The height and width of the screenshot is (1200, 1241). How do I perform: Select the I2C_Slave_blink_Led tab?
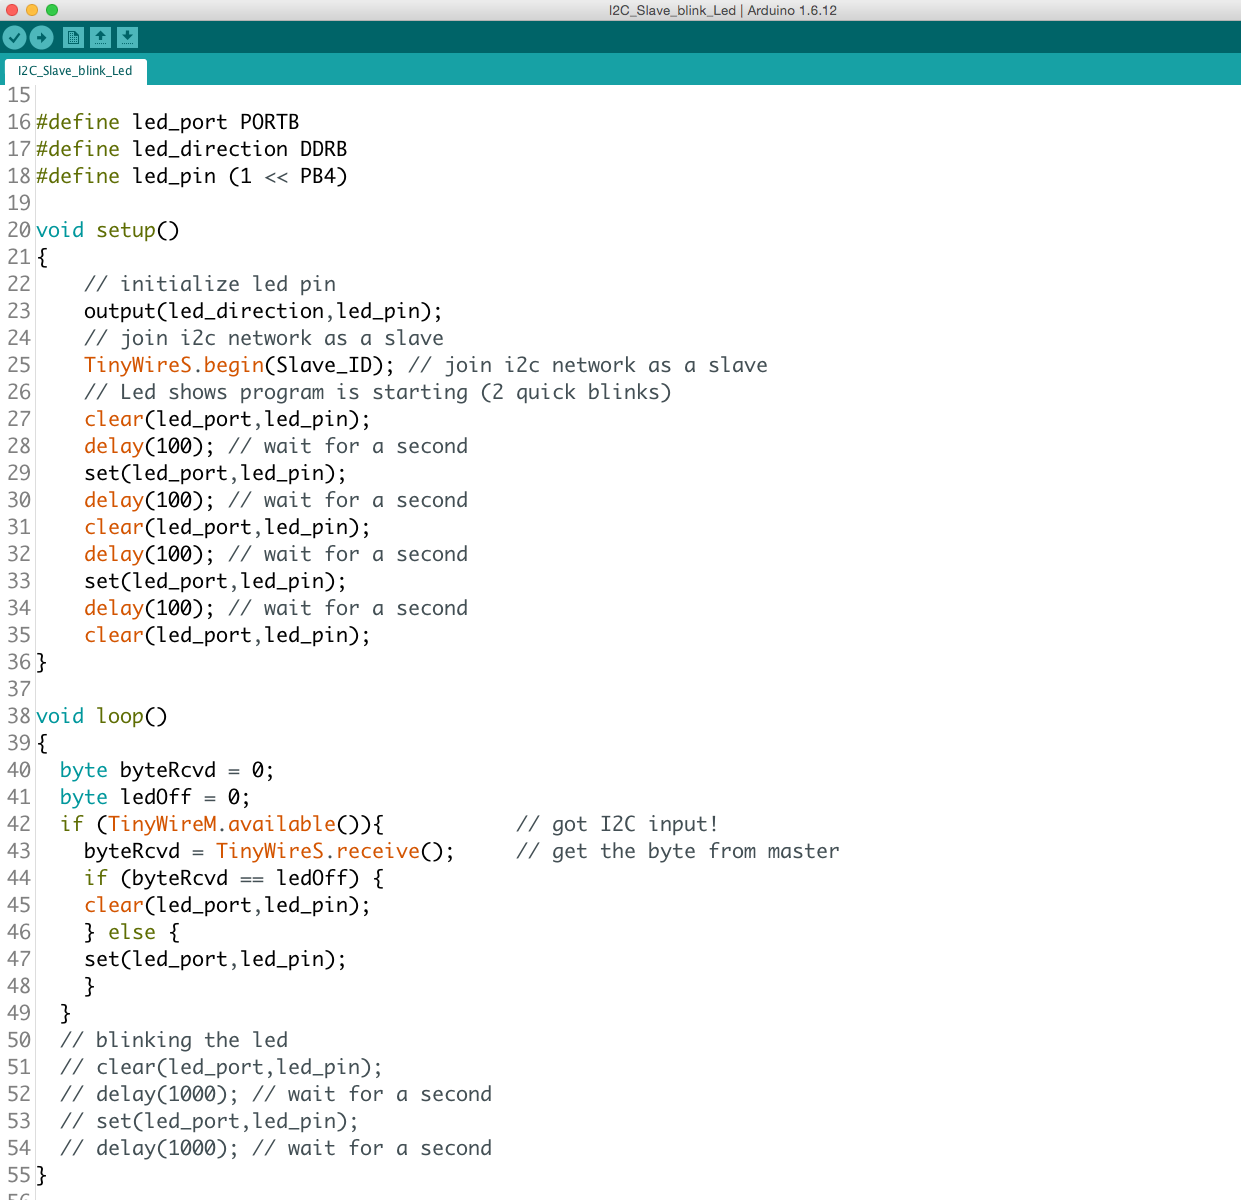pos(75,71)
